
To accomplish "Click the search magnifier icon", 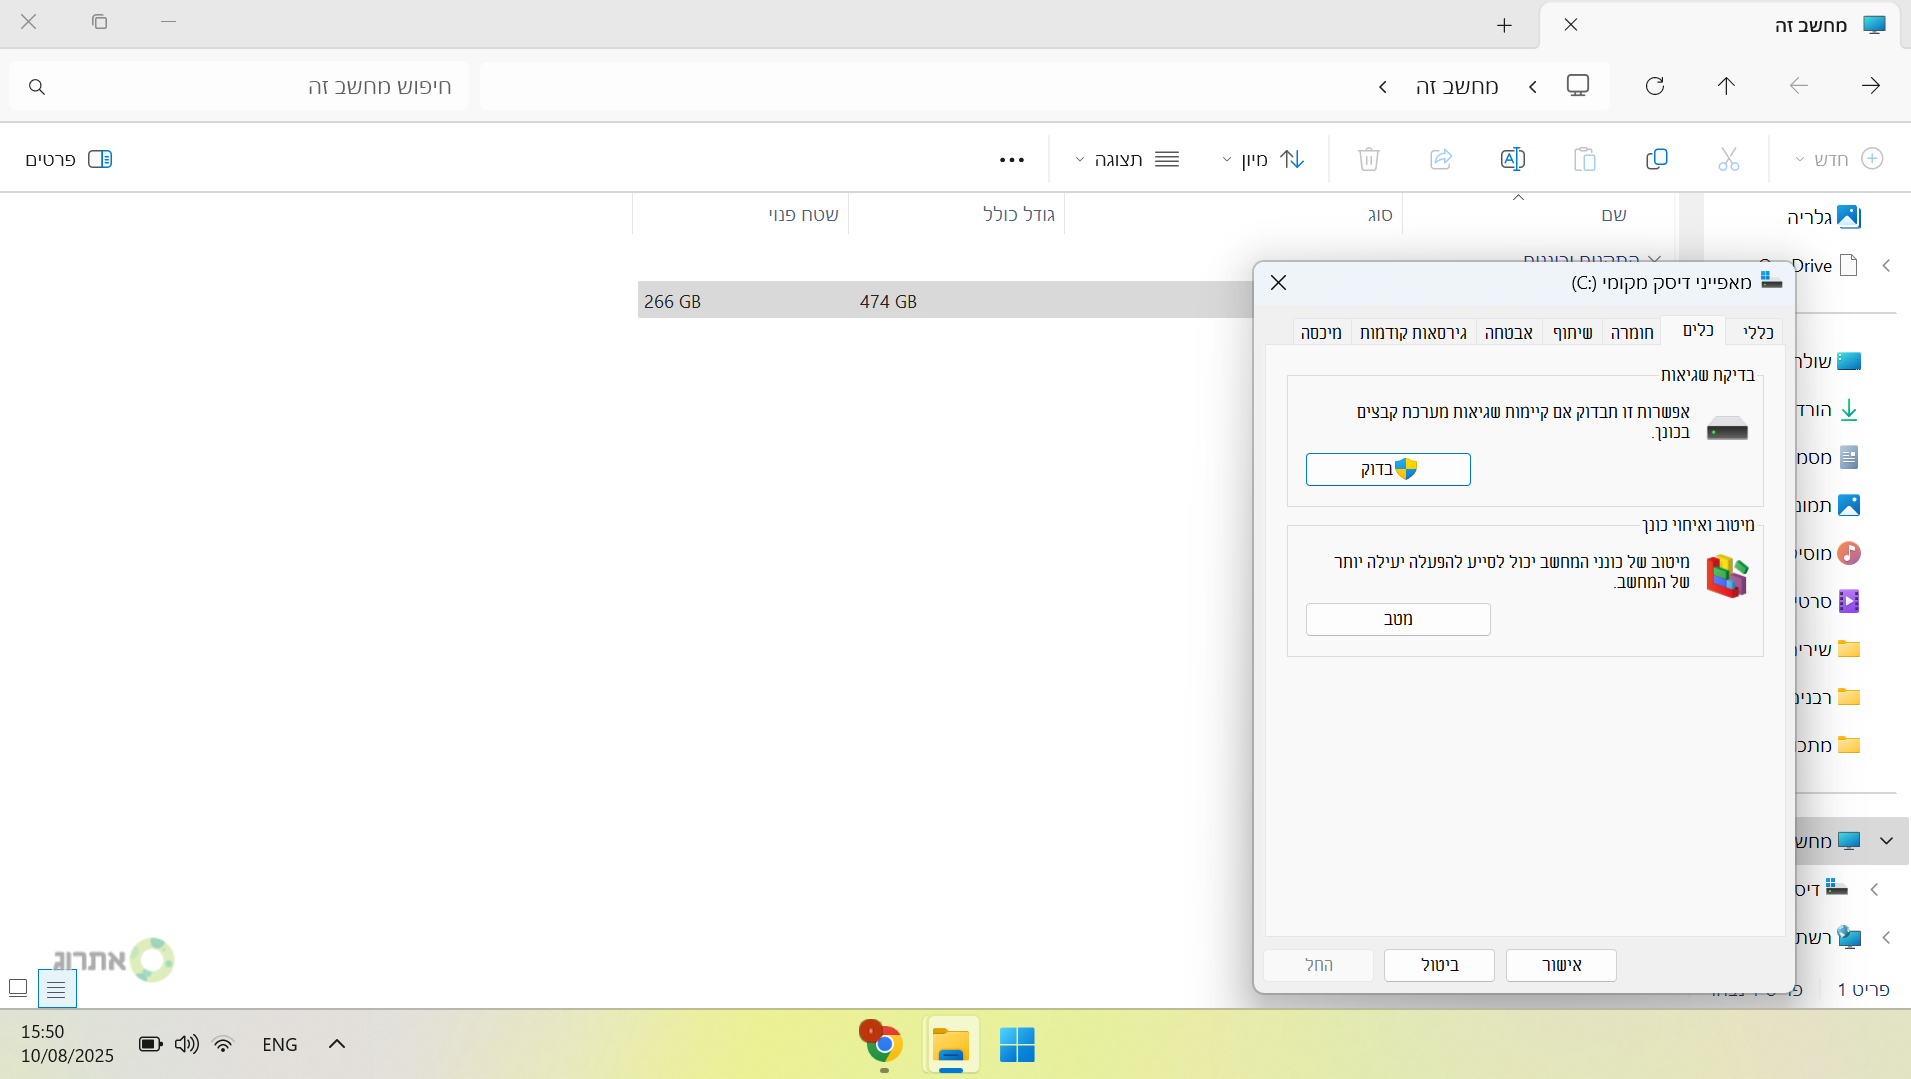I will (37, 87).
